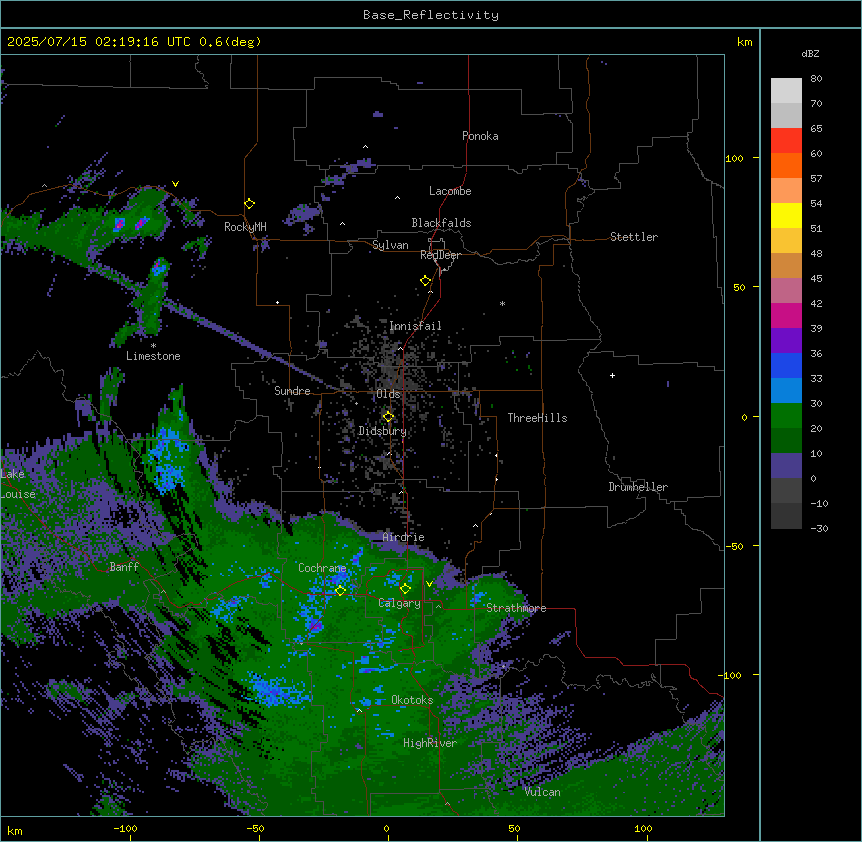Select the yellow diamond marker below Cochrane
Image resolution: width=862 pixels, height=842 pixels.
pyautogui.click(x=340, y=591)
